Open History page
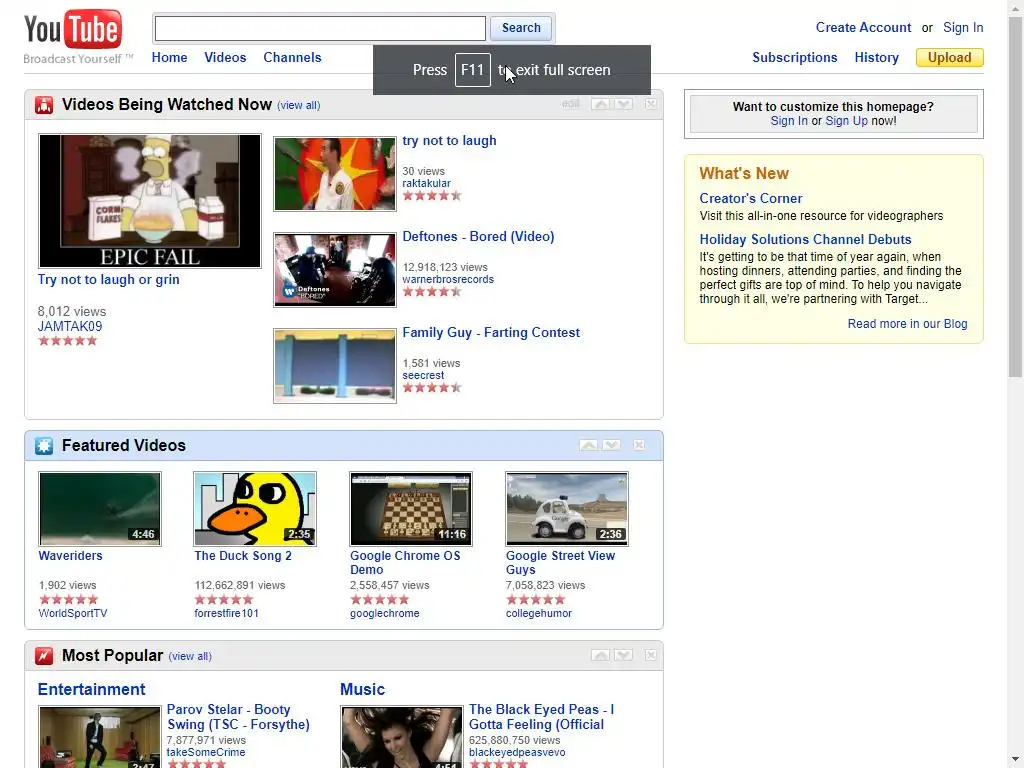Viewport: 1024px width, 768px height. click(x=876, y=57)
